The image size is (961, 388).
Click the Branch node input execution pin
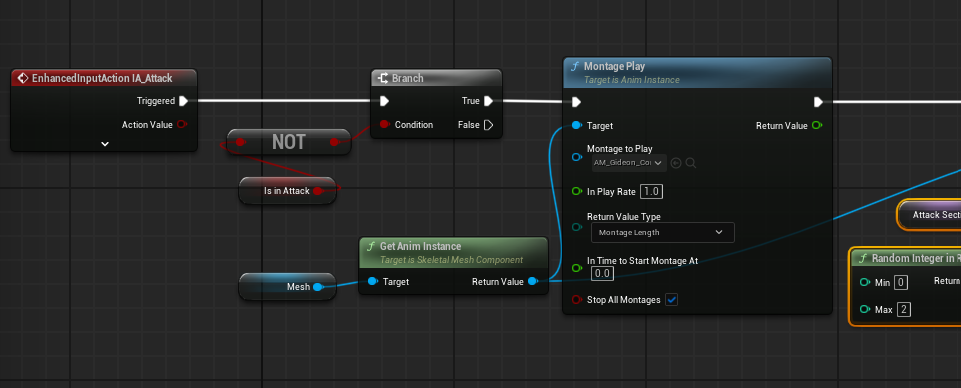tap(384, 101)
